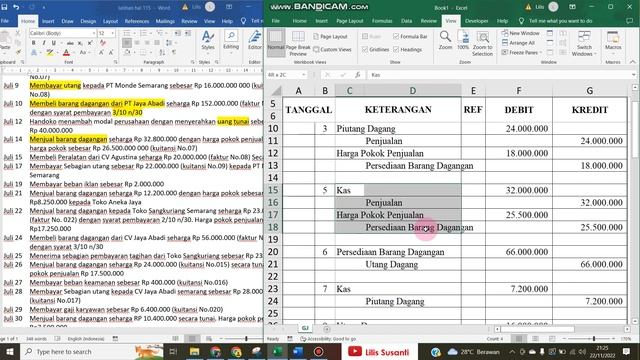The image size is (640, 360).
Task: Open Word font name dropdown
Action: 93,33
